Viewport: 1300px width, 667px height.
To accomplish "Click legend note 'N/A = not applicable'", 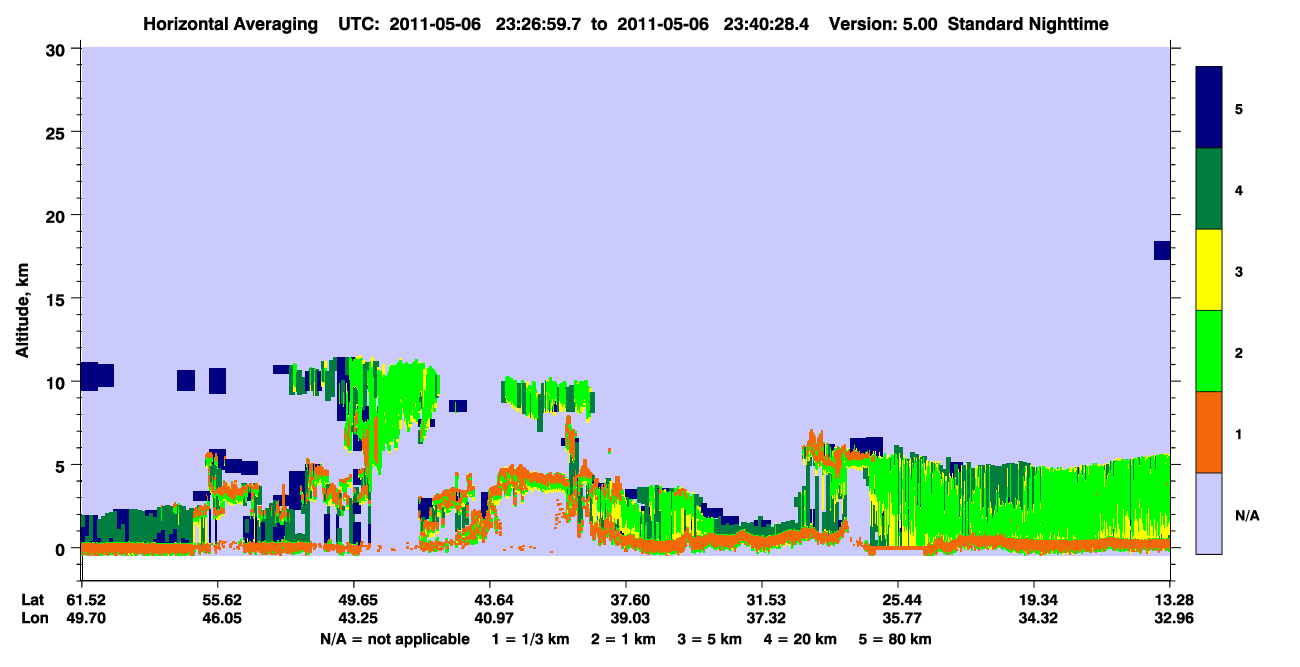I will (x=395, y=639).
